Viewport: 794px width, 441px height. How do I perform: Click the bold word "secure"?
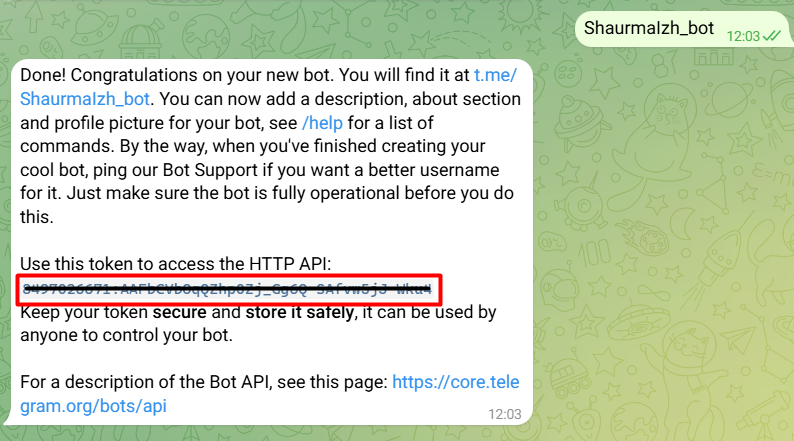(179, 312)
